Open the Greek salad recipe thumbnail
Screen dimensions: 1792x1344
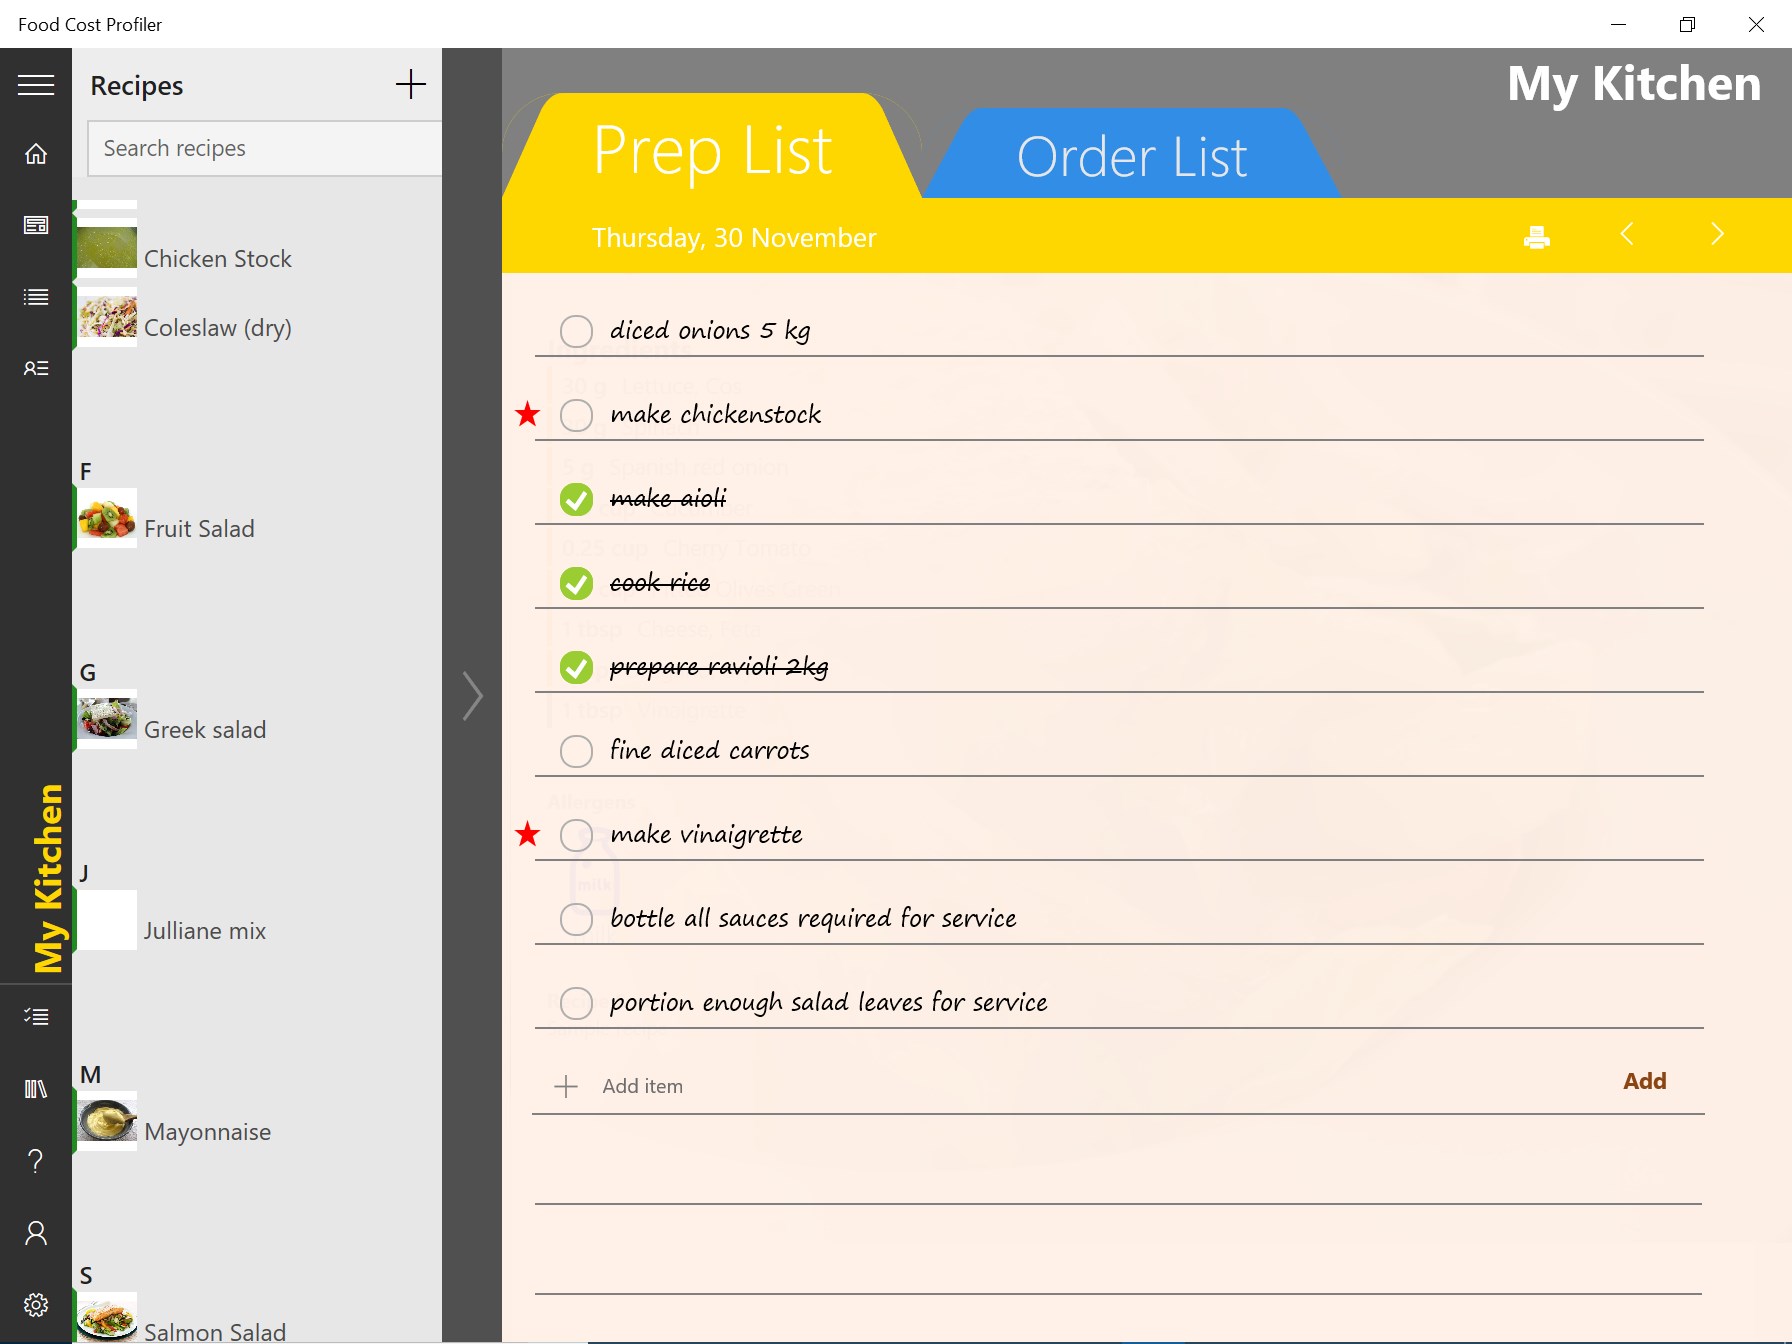click(x=106, y=717)
